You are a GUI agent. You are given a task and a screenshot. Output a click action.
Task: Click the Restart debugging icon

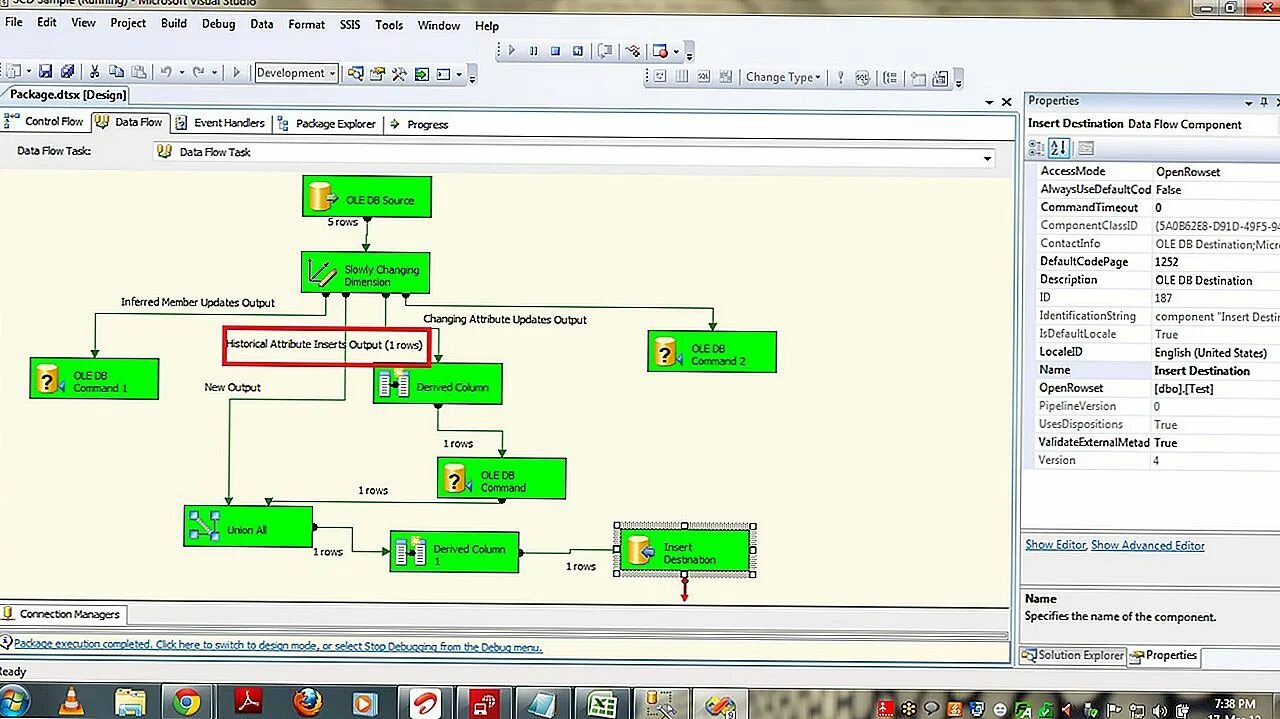580,51
